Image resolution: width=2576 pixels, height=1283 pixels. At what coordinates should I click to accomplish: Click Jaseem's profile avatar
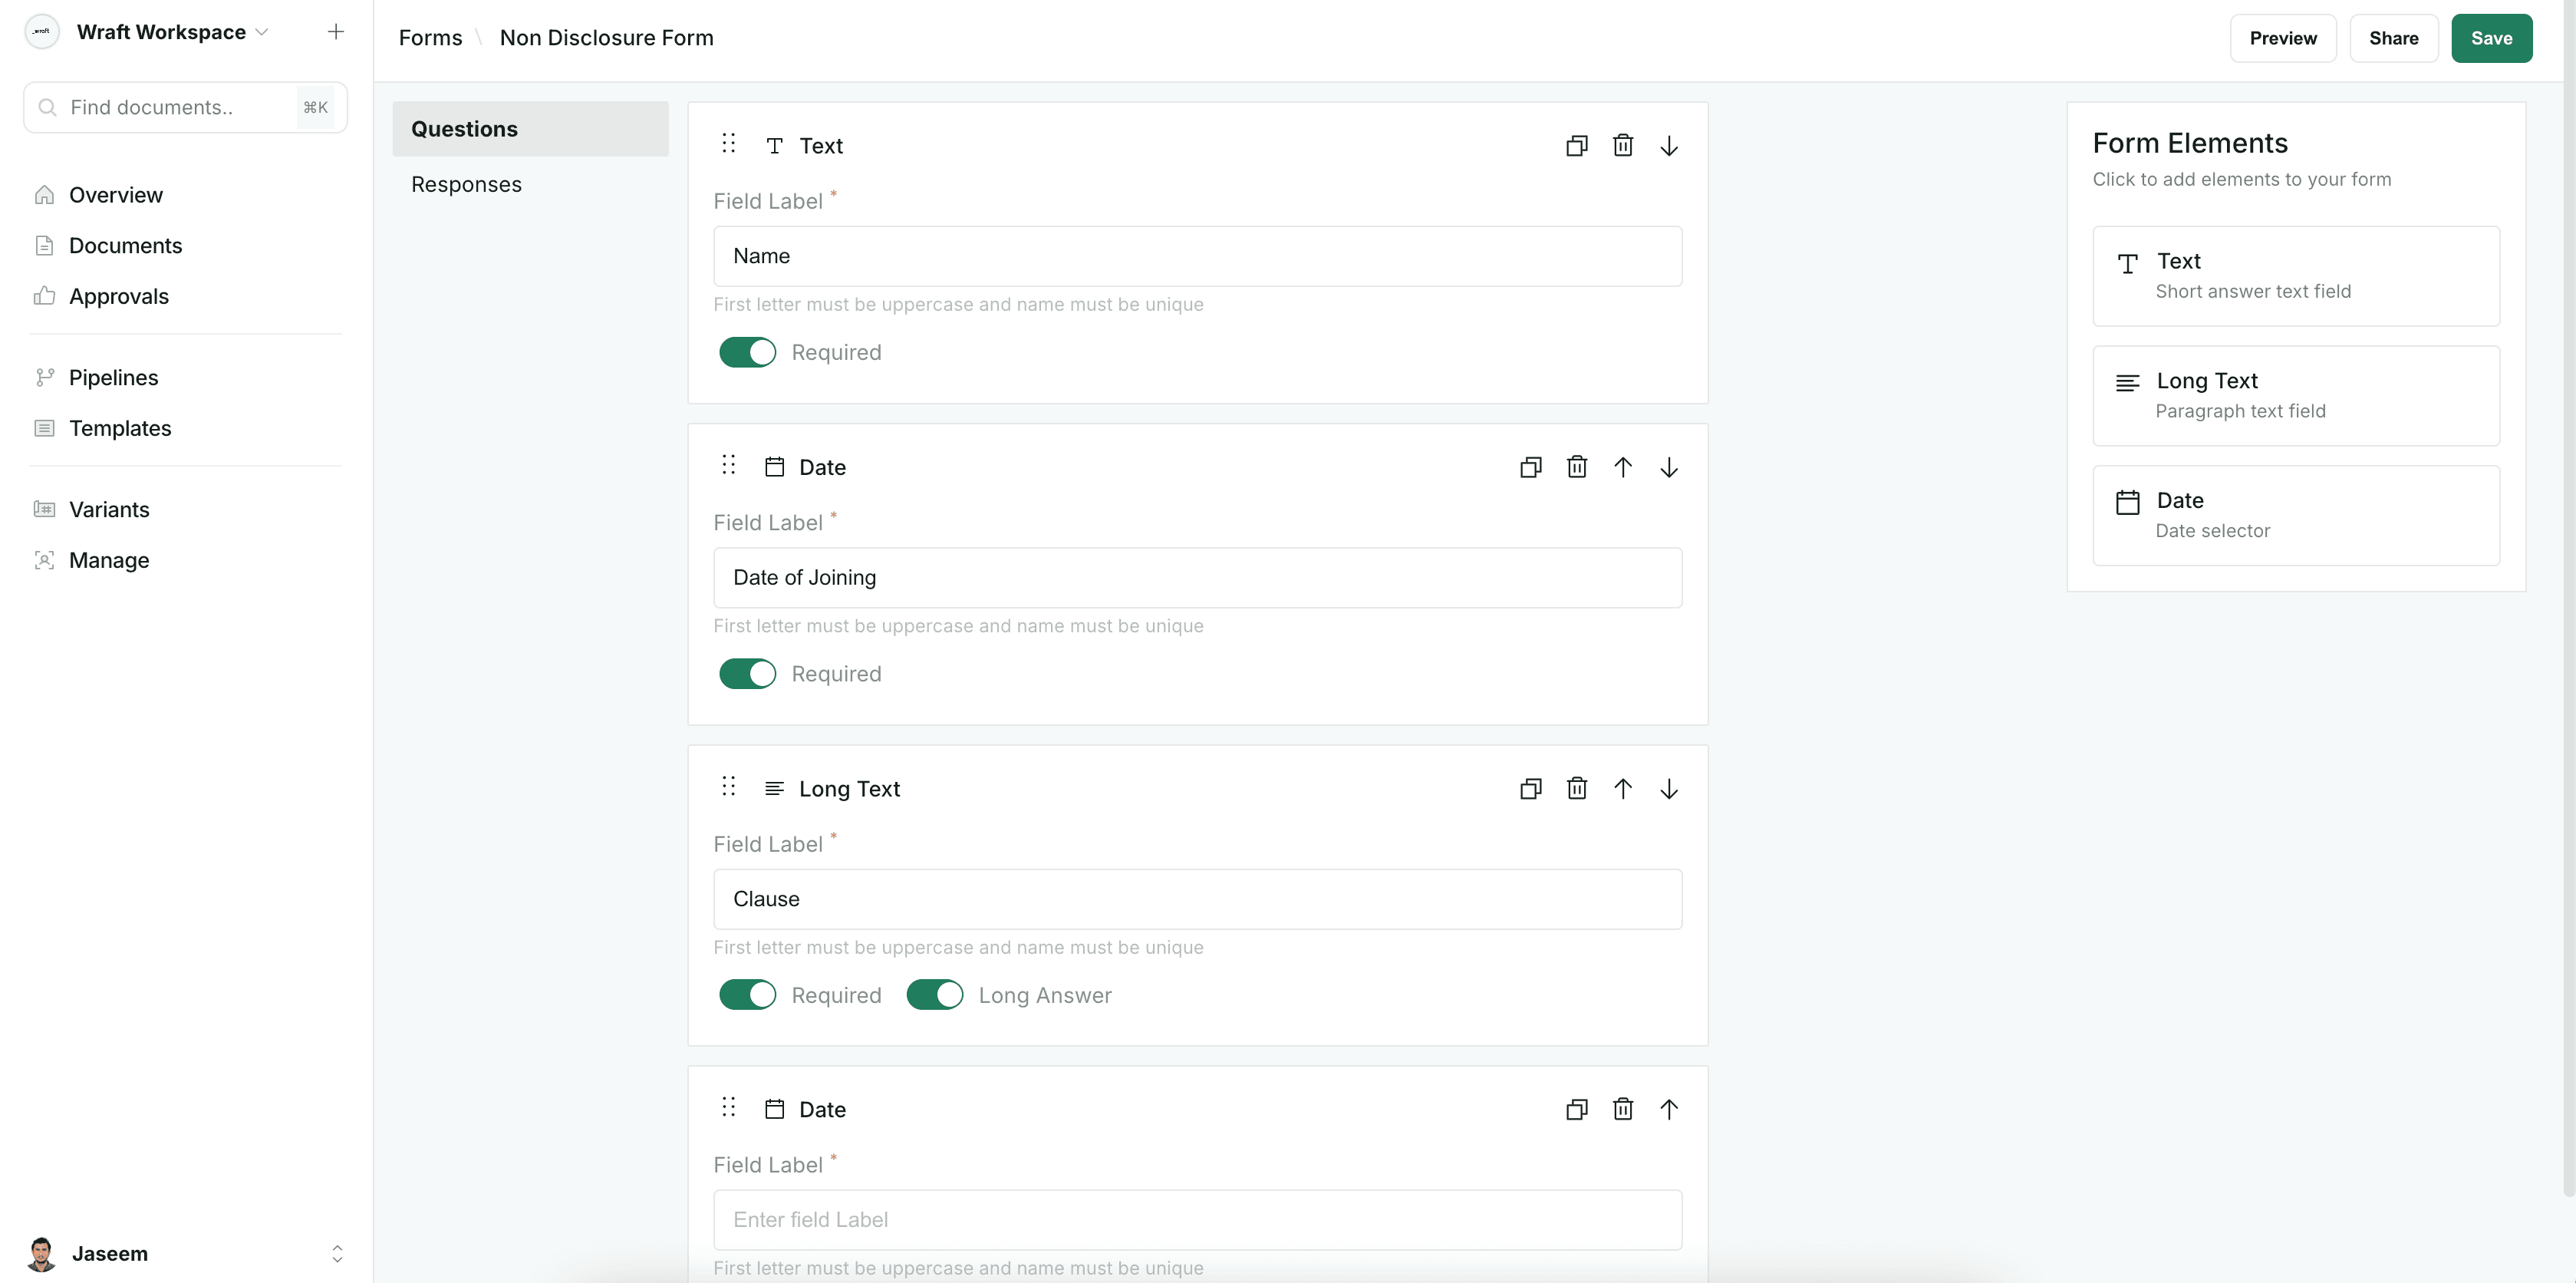(41, 1254)
